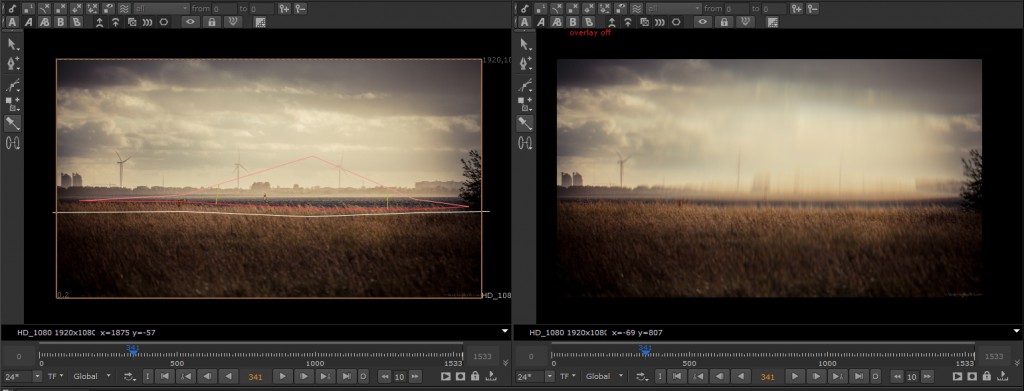
Task: Toggle the lock button in right viewer toolbar
Action: pyautogui.click(x=724, y=22)
